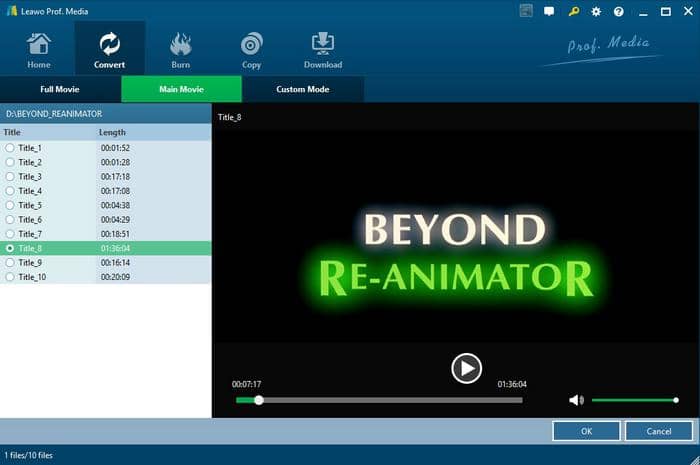Open help question mark icon
This screenshot has height=465, width=700.
pyautogui.click(x=619, y=12)
